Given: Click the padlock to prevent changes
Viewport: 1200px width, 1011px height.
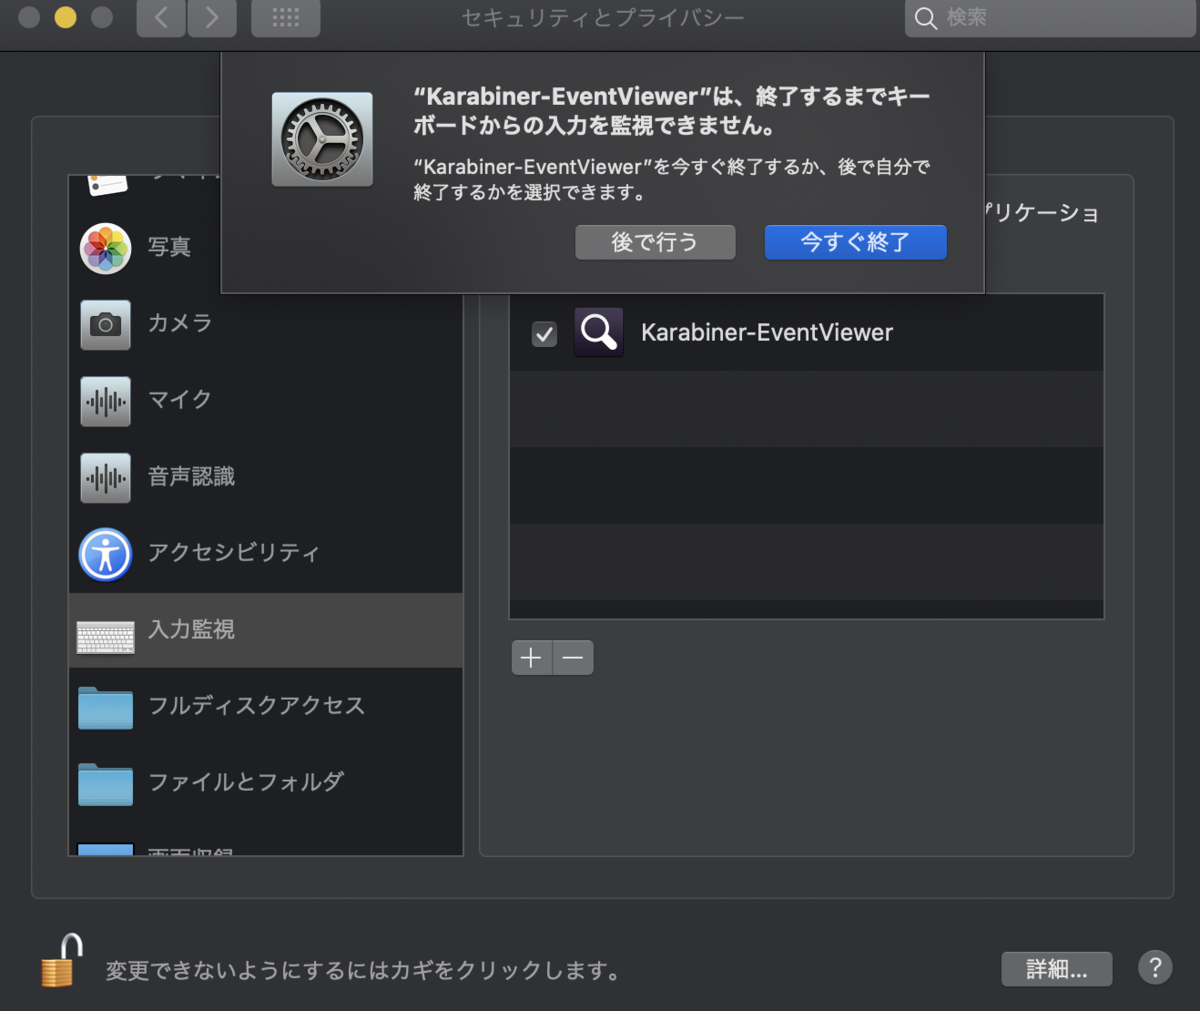Looking at the screenshot, I should 61,960.
